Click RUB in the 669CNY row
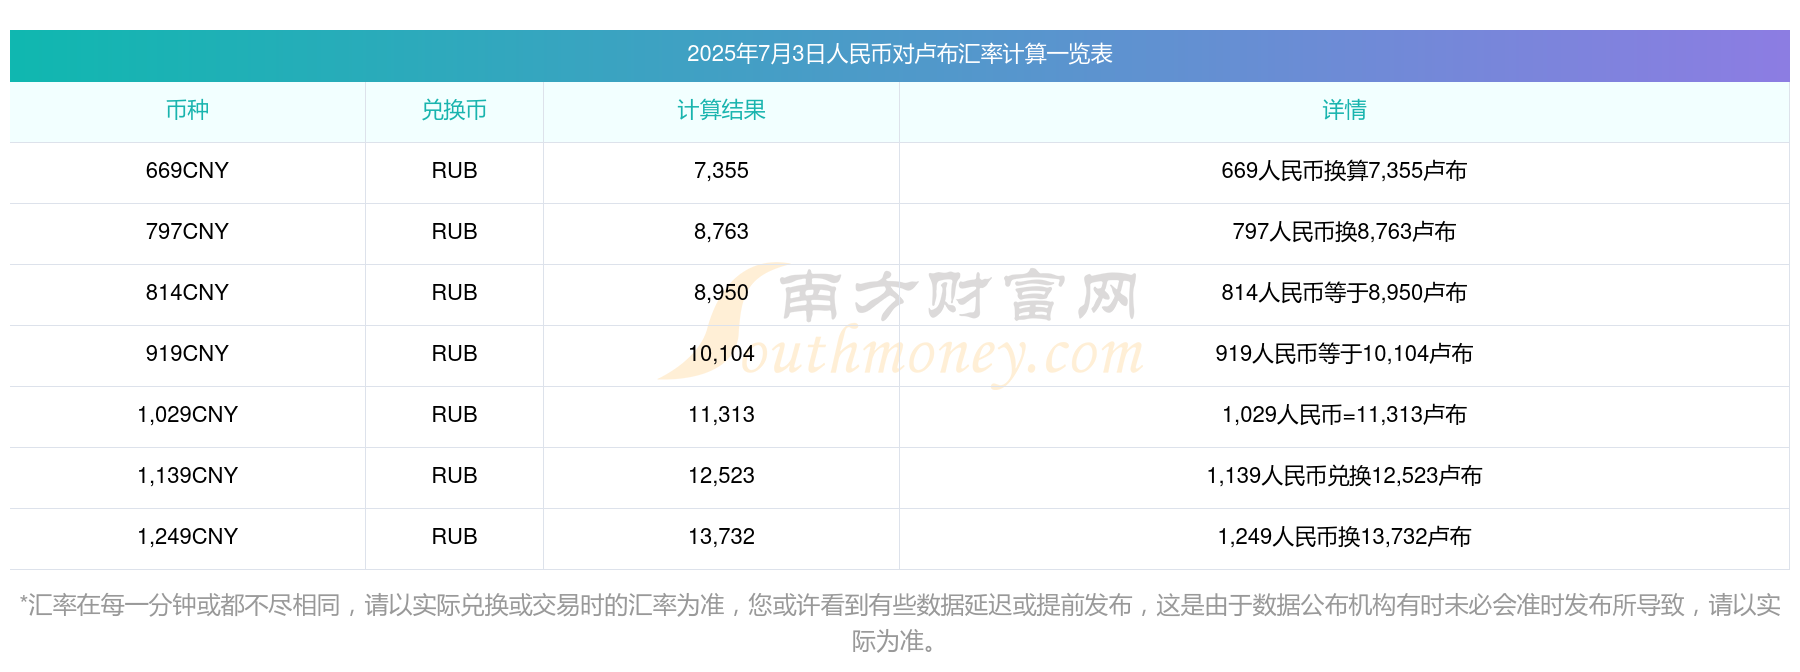The width and height of the screenshot is (1800, 672). tap(454, 171)
